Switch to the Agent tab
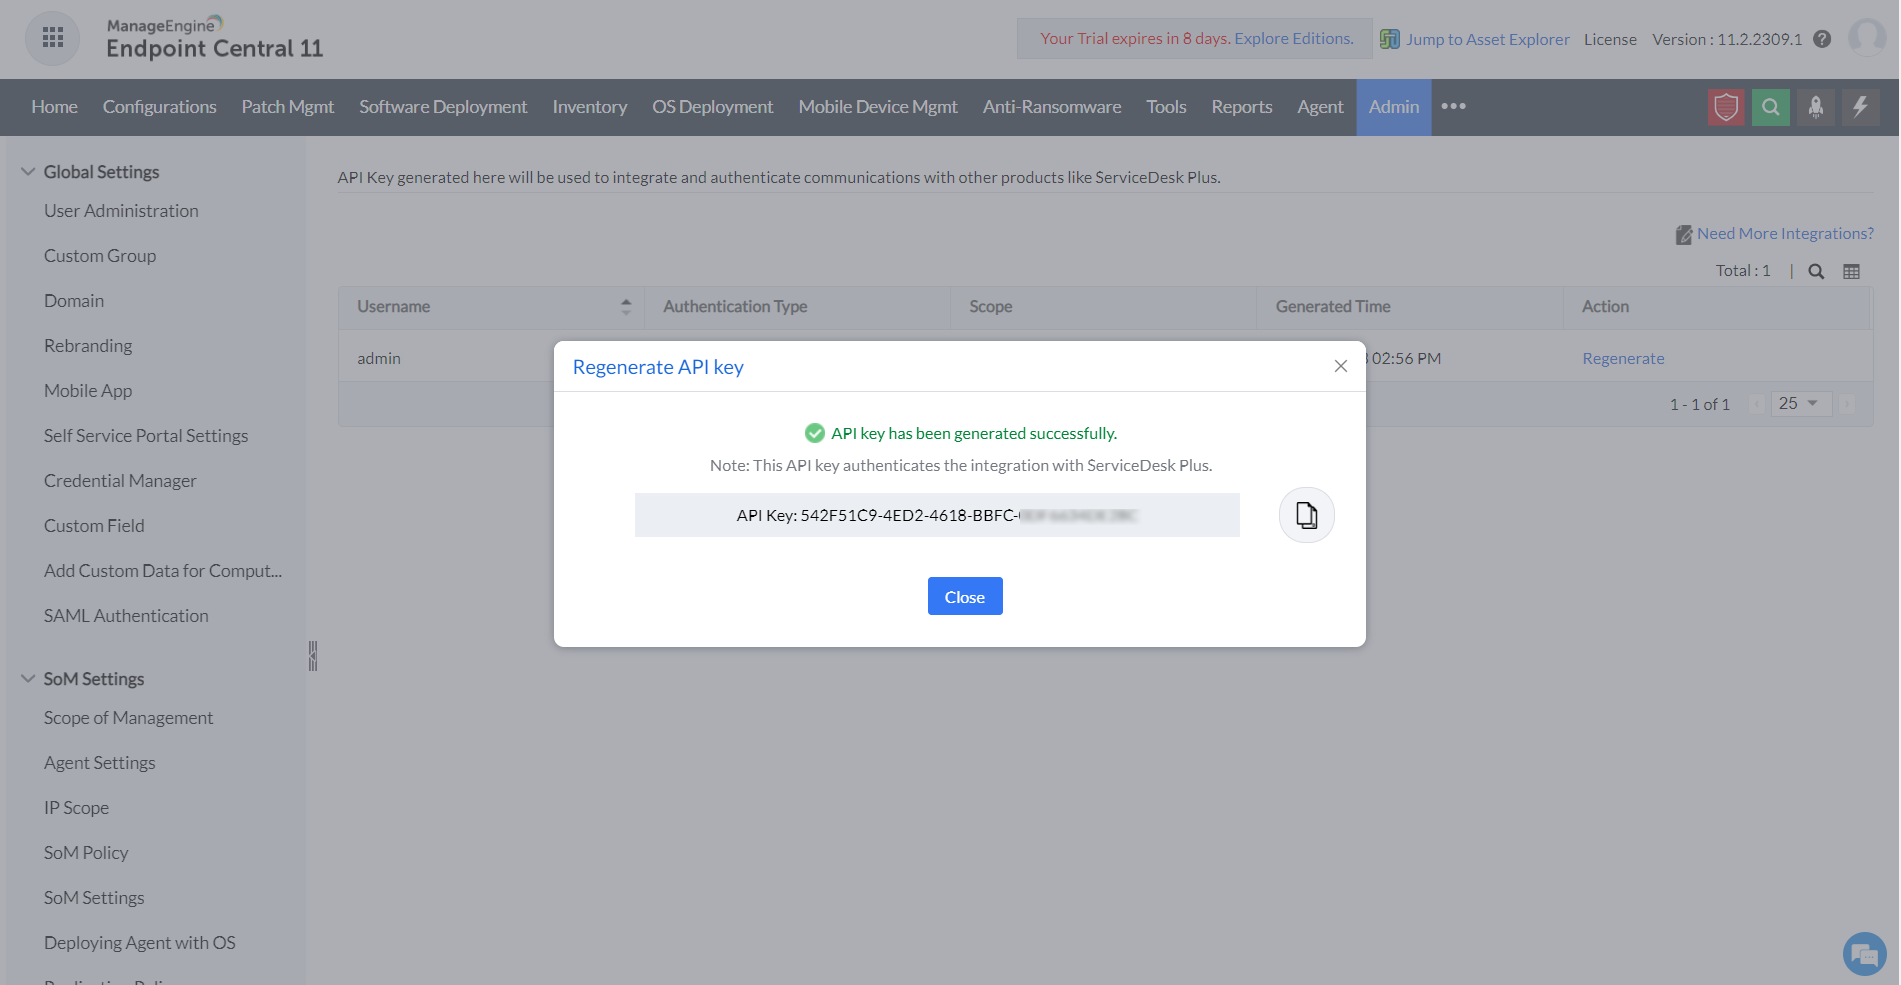Screen dimensions: 1901x985 1320,107
